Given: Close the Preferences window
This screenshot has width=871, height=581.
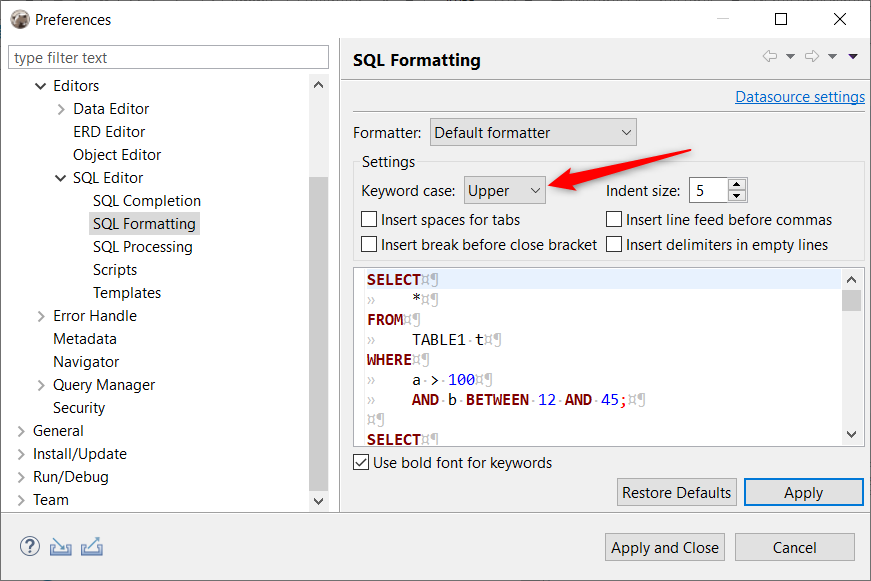Looking at the screenshot, I should tap(840, 19).
